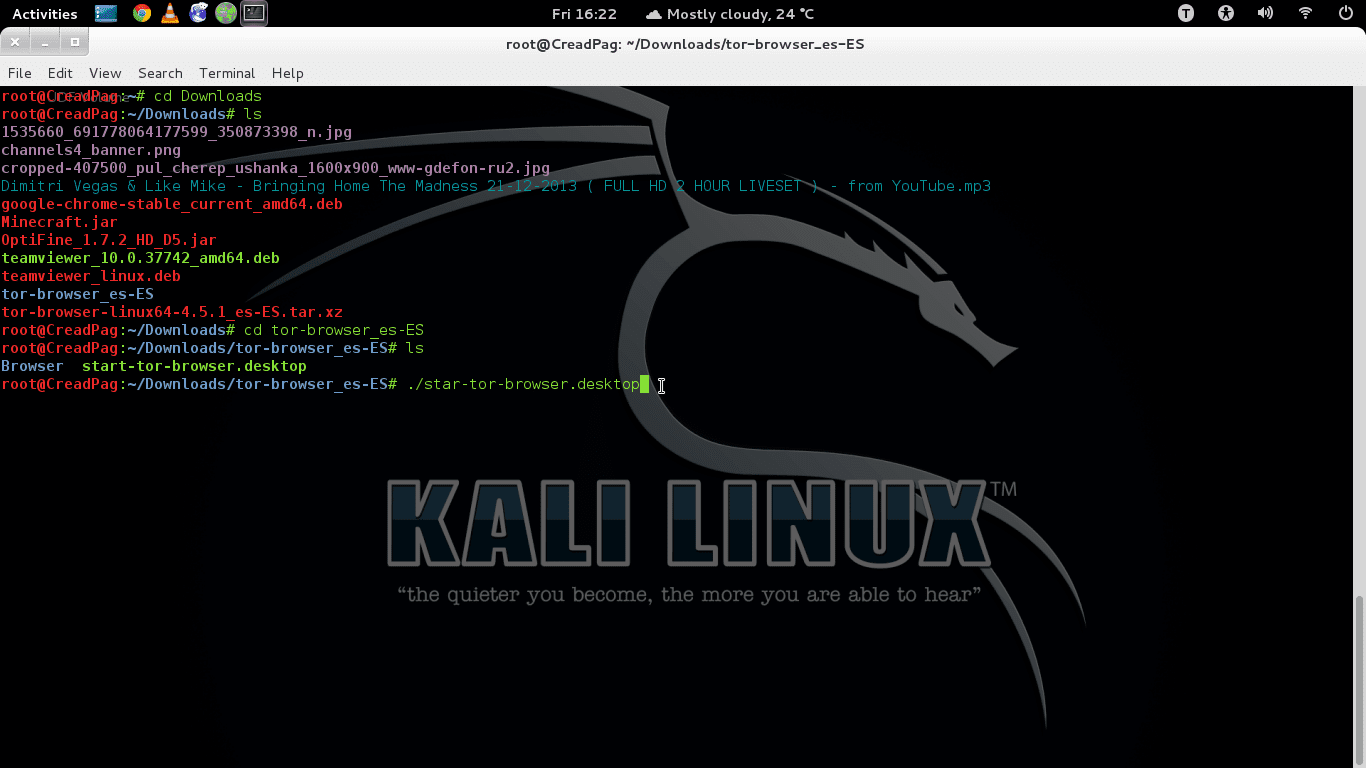Open the Mostly cloudy weather indicator
Screen dimensions: 1366x768
[x=730, y=14]
